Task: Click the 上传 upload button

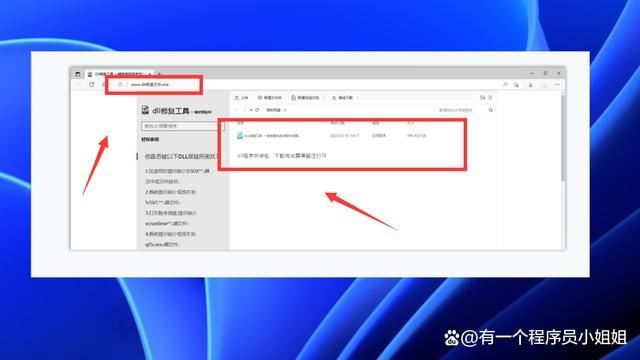Action: click(241, 98)
